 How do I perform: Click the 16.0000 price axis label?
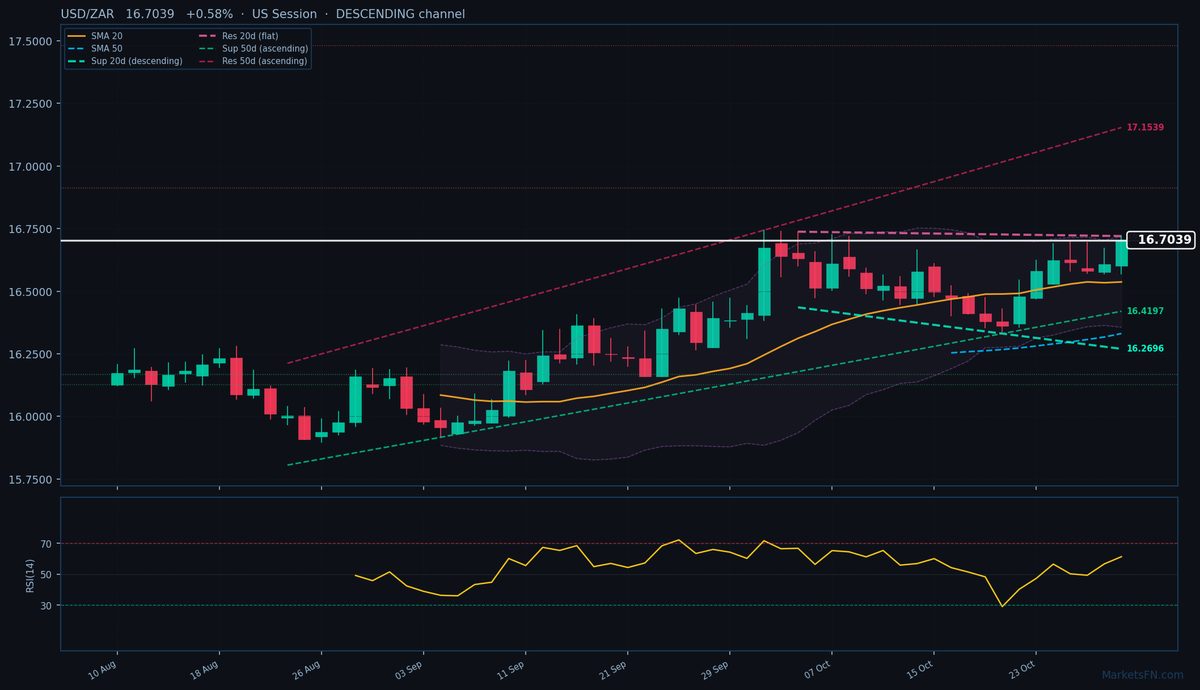point(30,417)
